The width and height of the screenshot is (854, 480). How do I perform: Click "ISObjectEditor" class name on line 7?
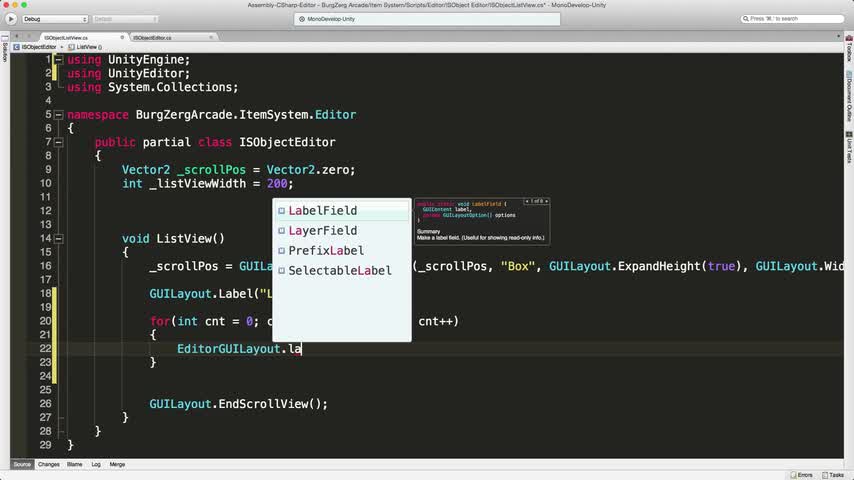tap(287, 142)
